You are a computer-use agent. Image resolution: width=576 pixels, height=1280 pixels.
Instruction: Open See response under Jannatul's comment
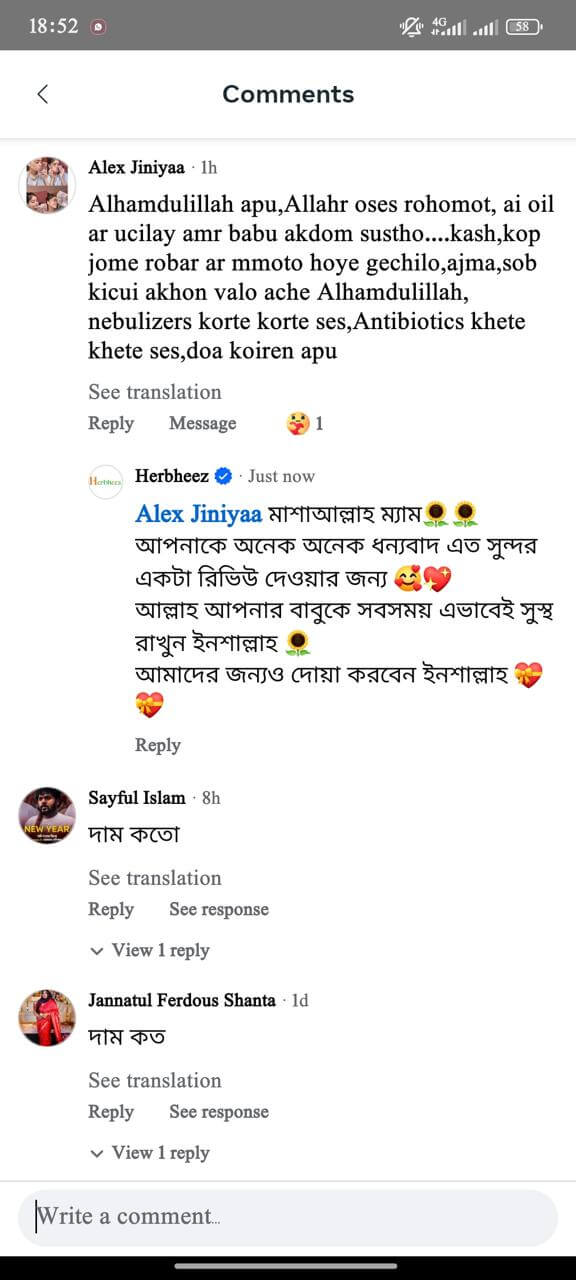point(219,1112)
